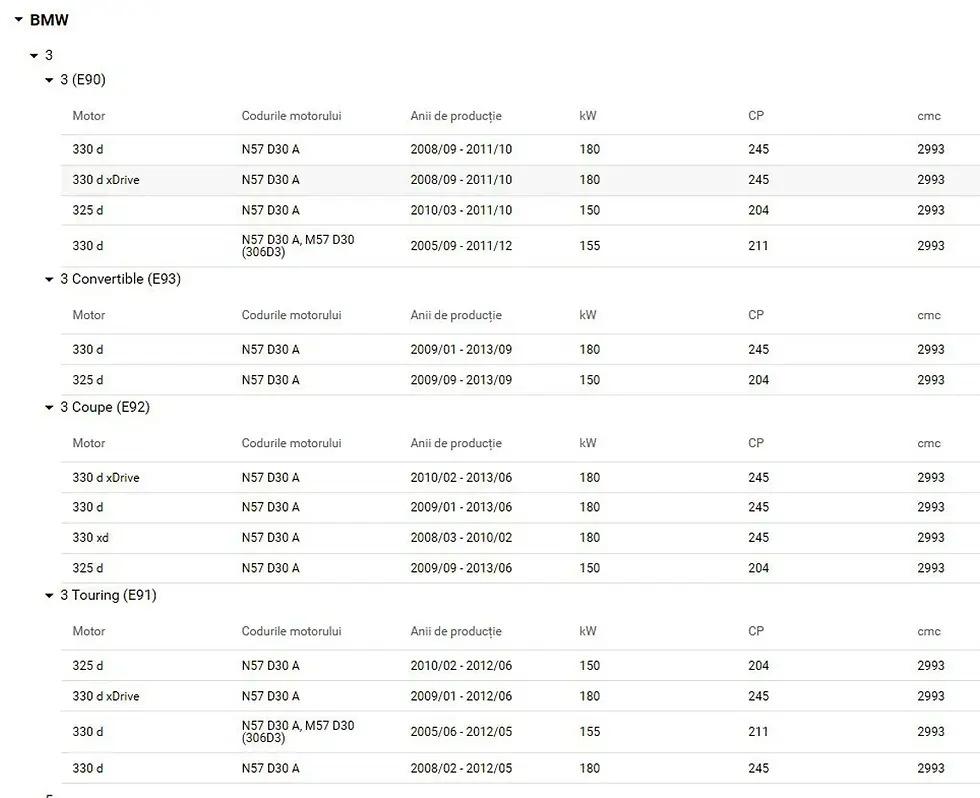Select the 3 Coupe (E92) heading
Image resolution: width=980 pixels, height=798 pixels.
pos(105,407)
